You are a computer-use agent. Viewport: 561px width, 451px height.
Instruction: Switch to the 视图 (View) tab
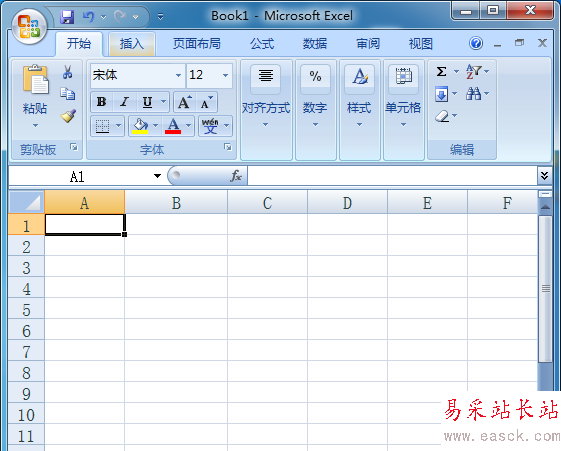point(421,44)
